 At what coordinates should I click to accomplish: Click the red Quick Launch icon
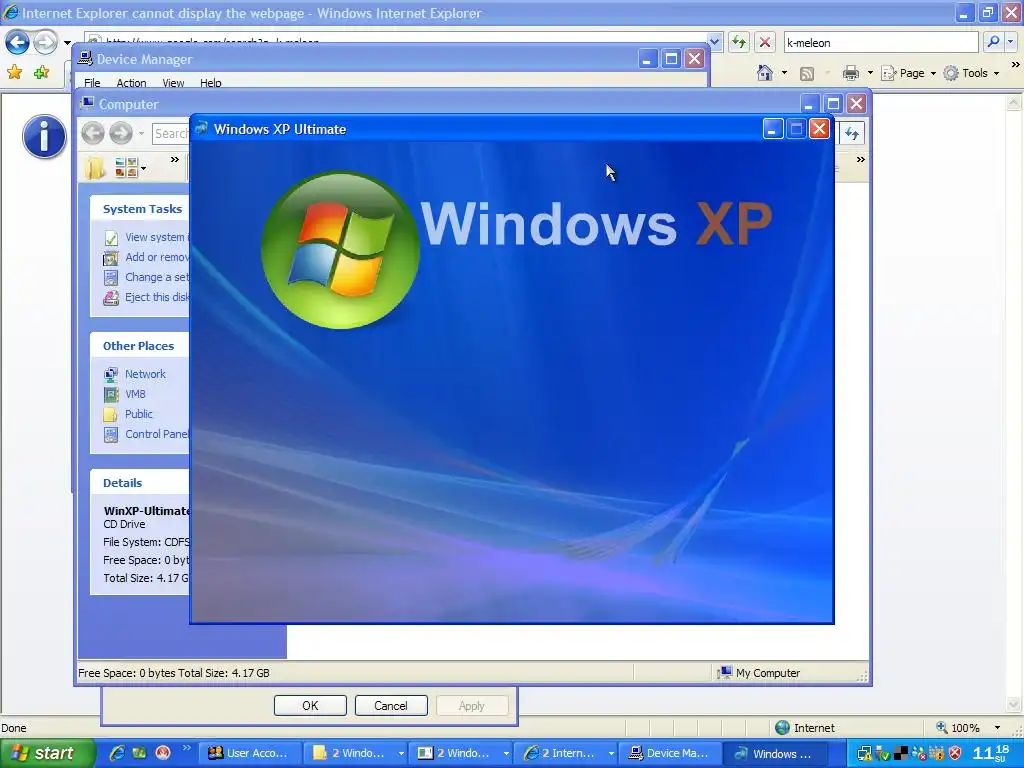point(163,753)
